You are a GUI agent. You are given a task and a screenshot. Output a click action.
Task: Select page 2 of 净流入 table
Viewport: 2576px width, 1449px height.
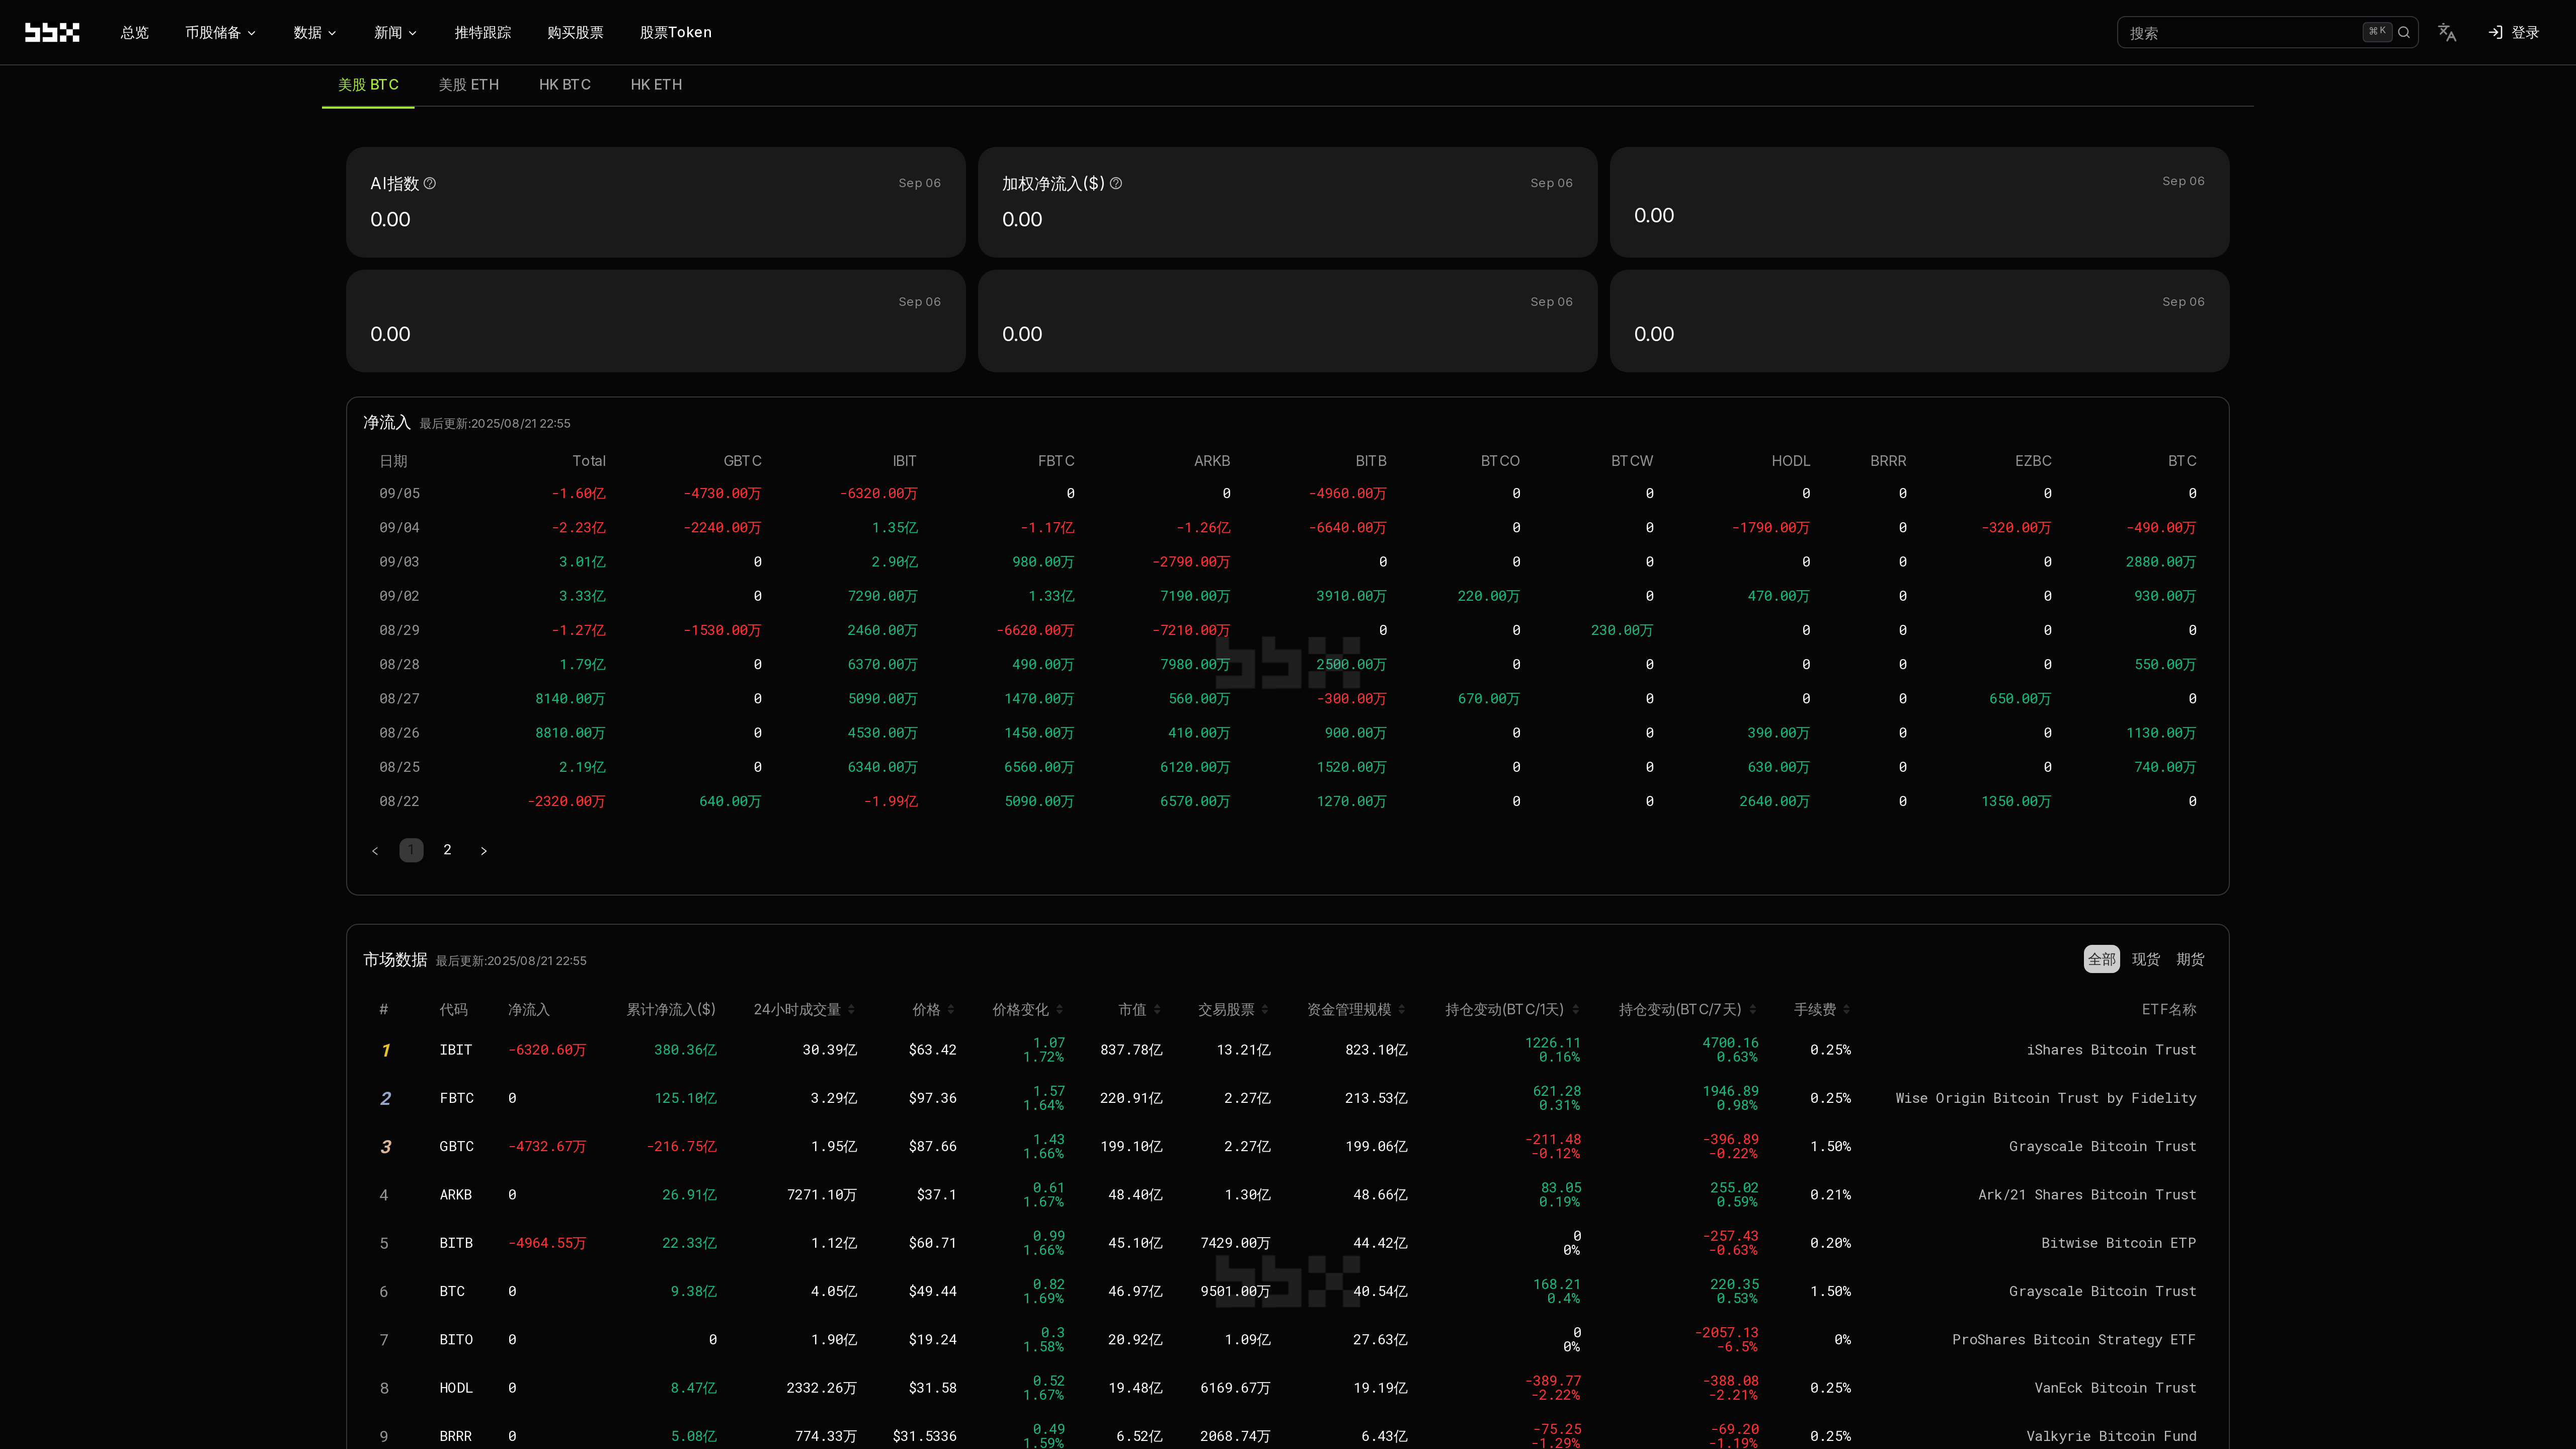(447, 850)
